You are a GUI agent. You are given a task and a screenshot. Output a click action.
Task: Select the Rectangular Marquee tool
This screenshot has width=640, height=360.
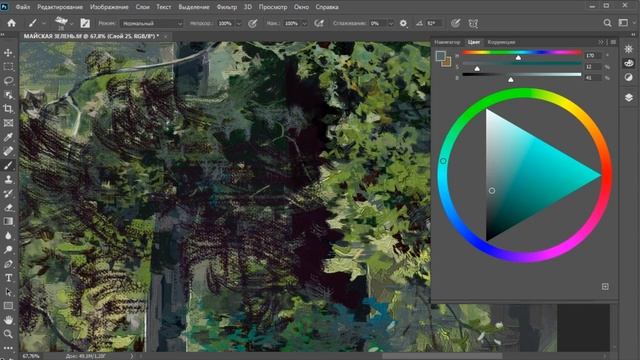pos(8,67)
